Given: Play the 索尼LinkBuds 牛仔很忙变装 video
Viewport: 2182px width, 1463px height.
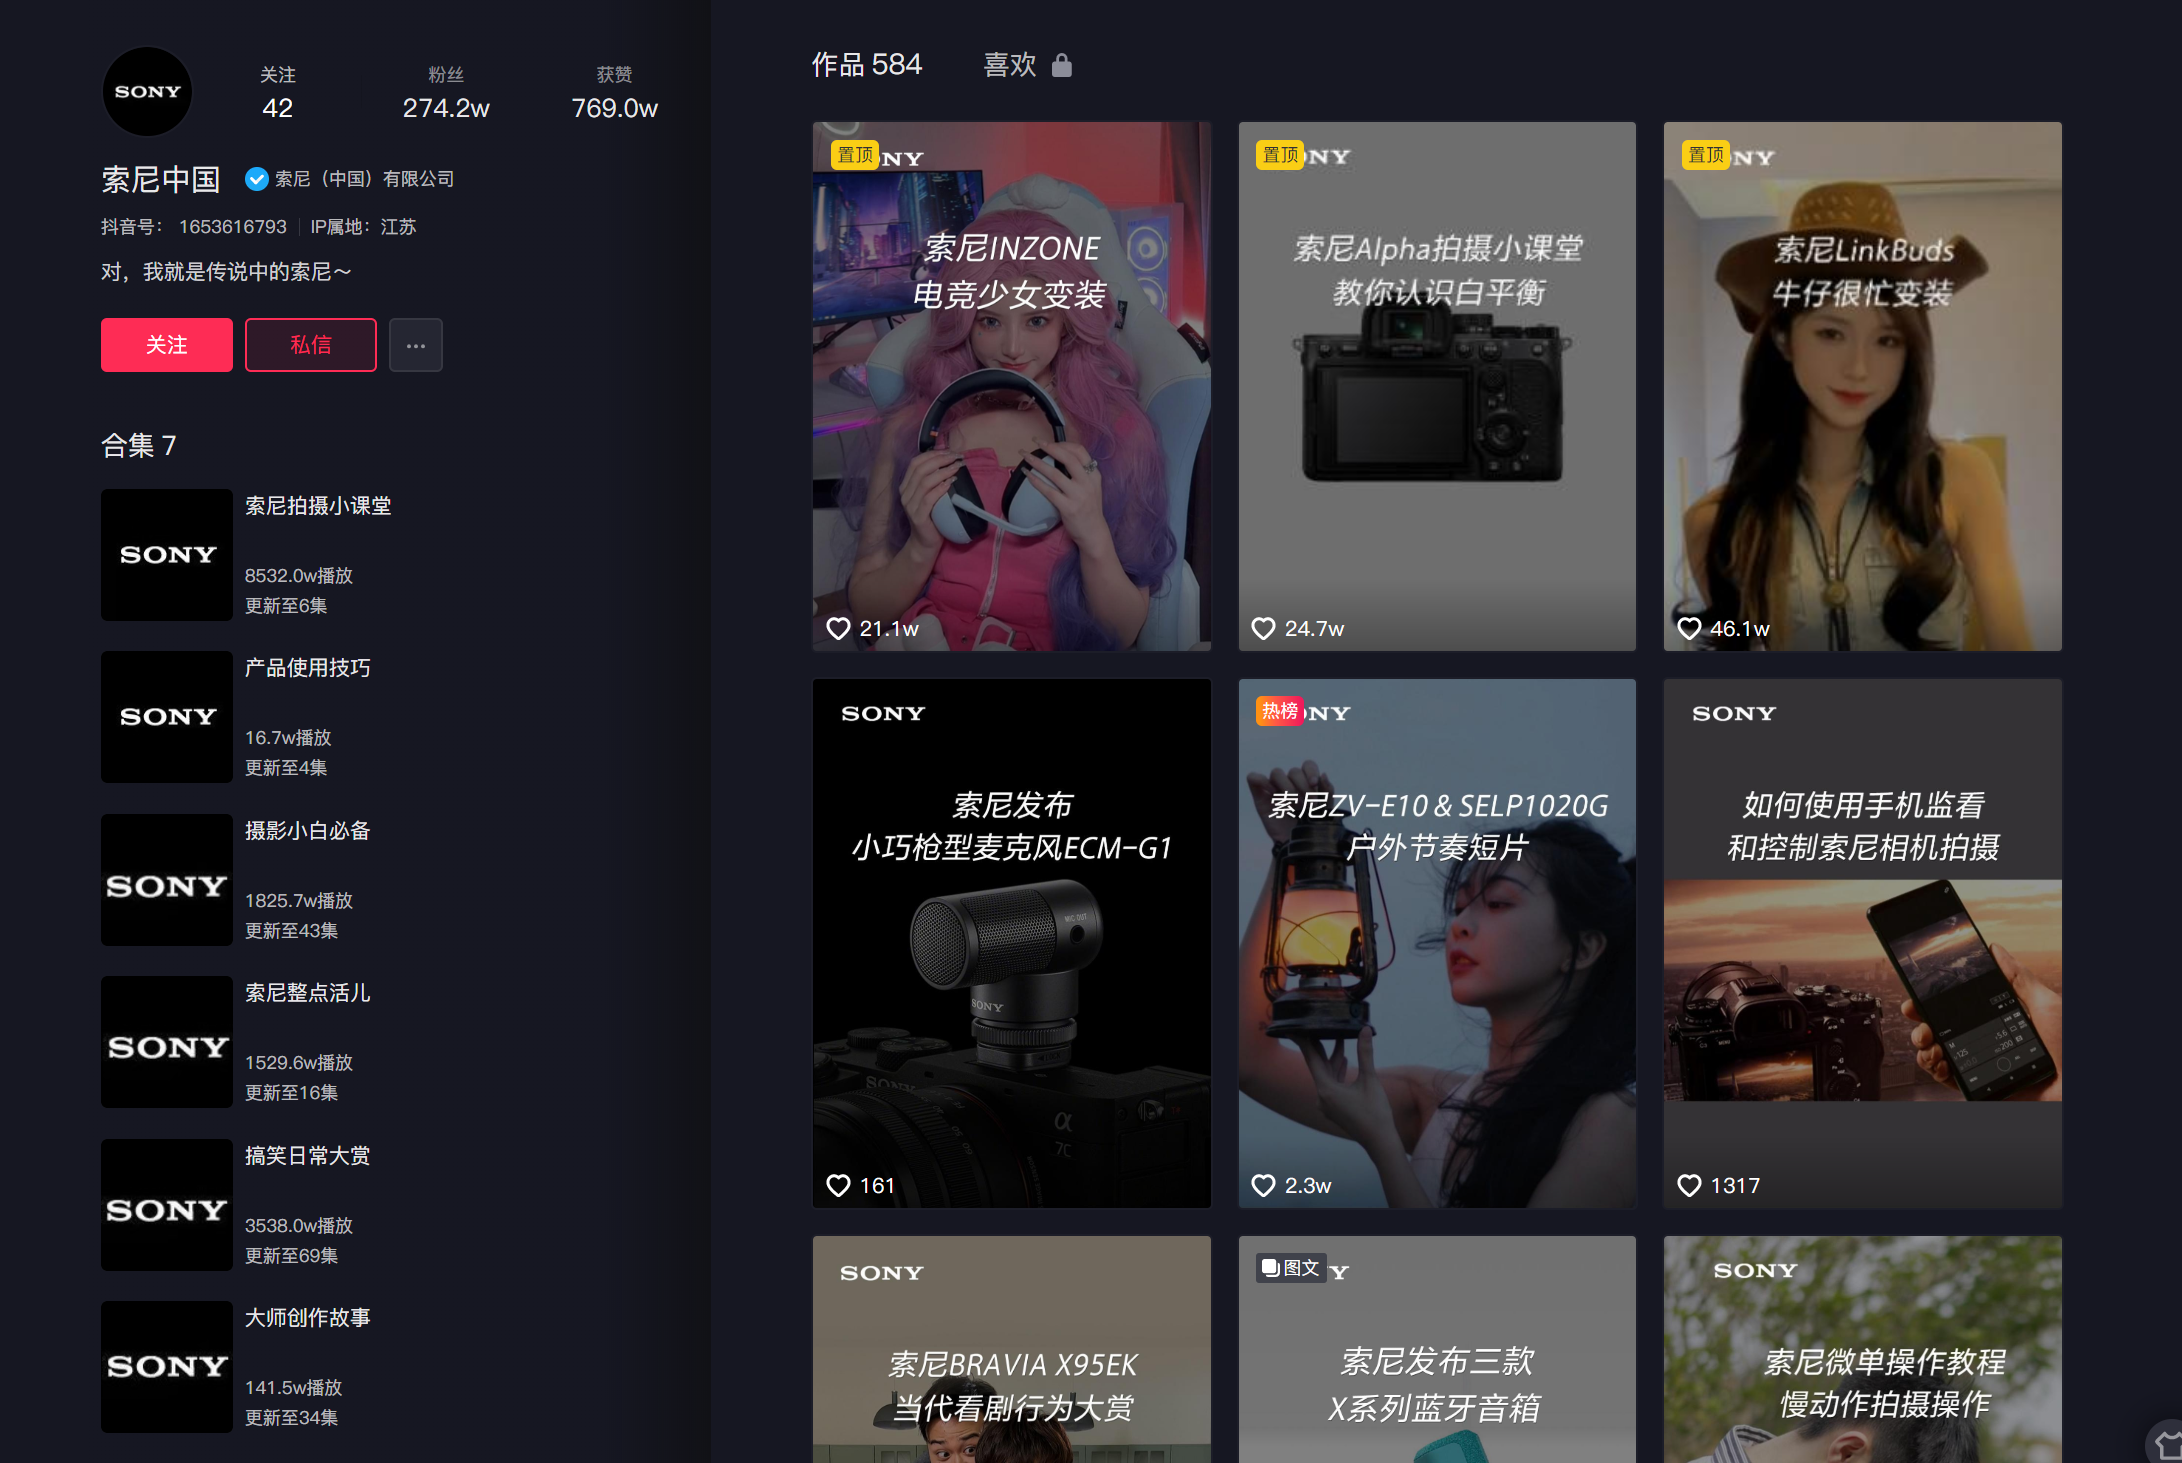Looking at the screenshot, I should [x=1863, y=387].
